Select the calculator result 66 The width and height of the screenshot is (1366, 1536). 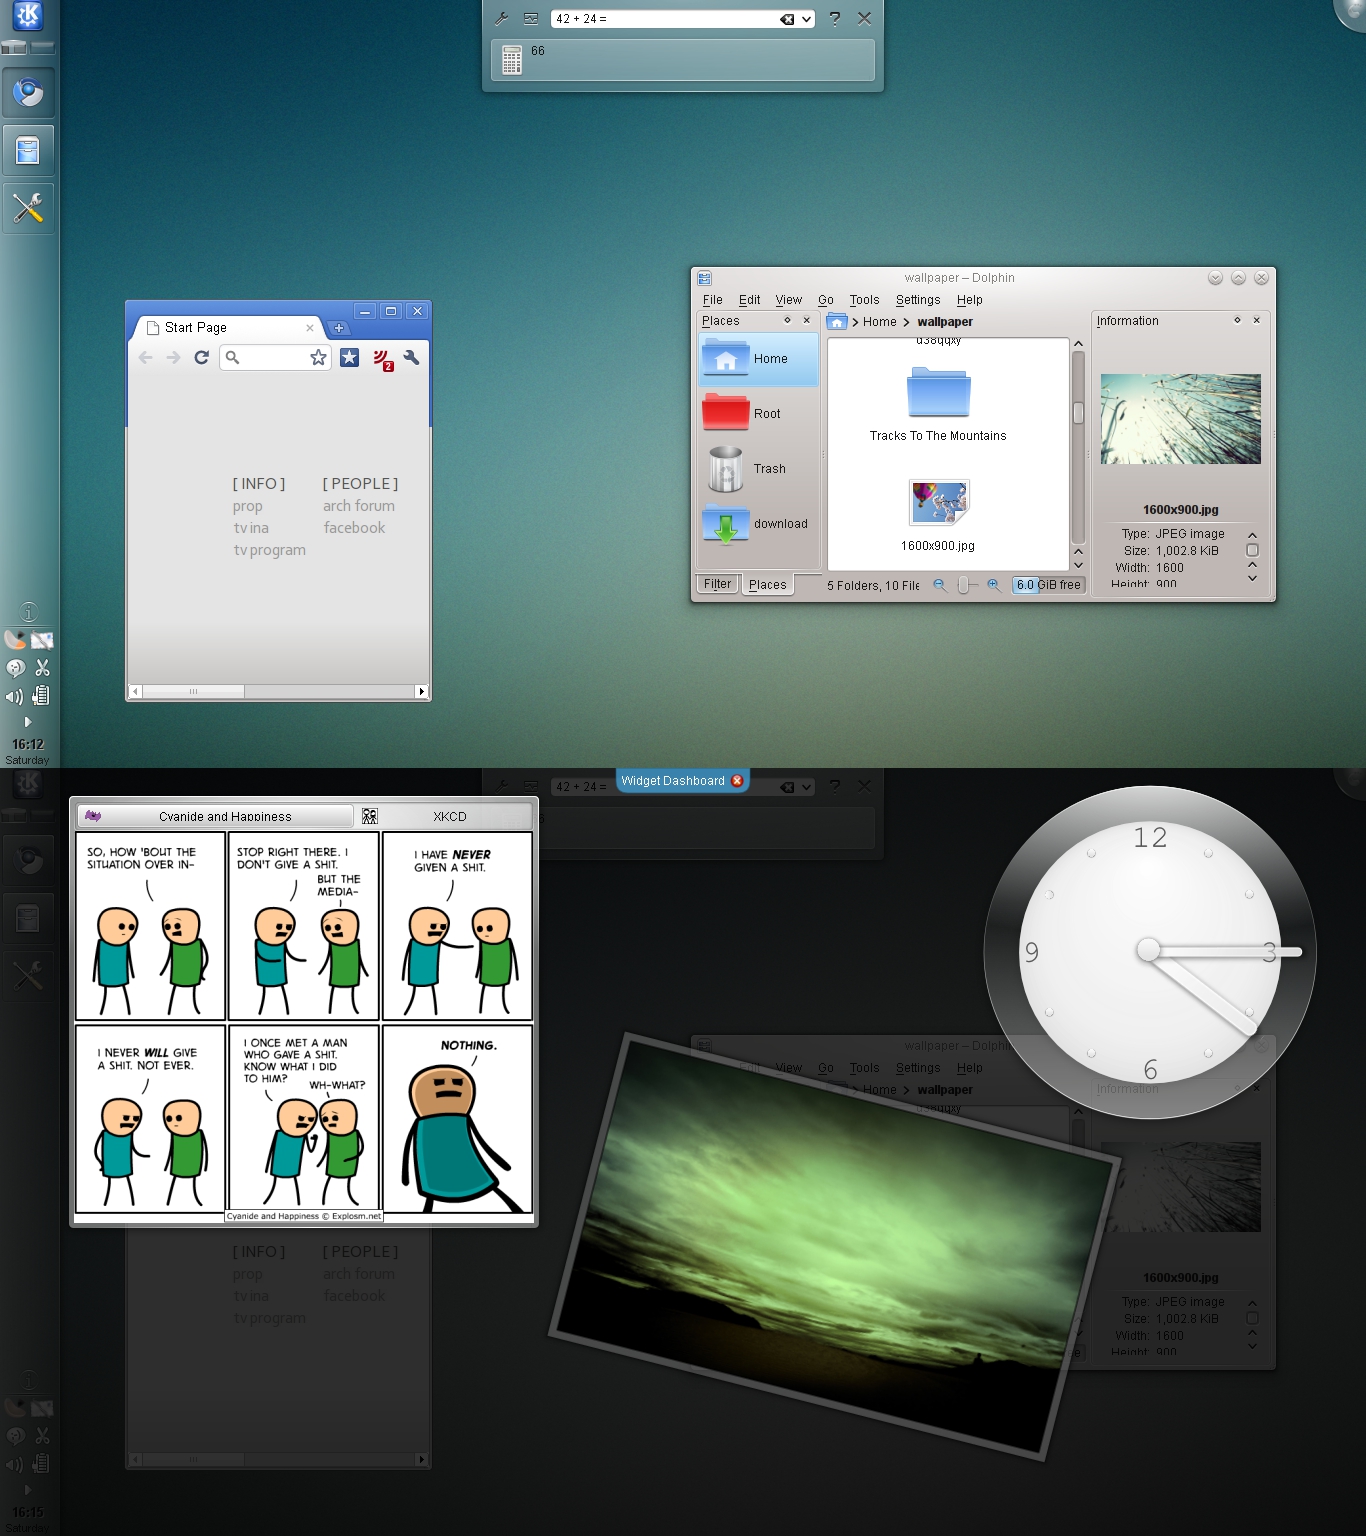pos(683,60)
